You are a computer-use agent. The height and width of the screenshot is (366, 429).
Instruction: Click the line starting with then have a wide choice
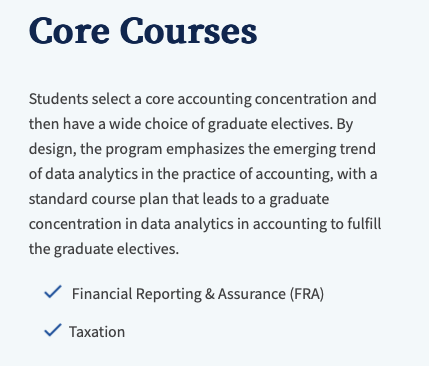tap(191, 124)
